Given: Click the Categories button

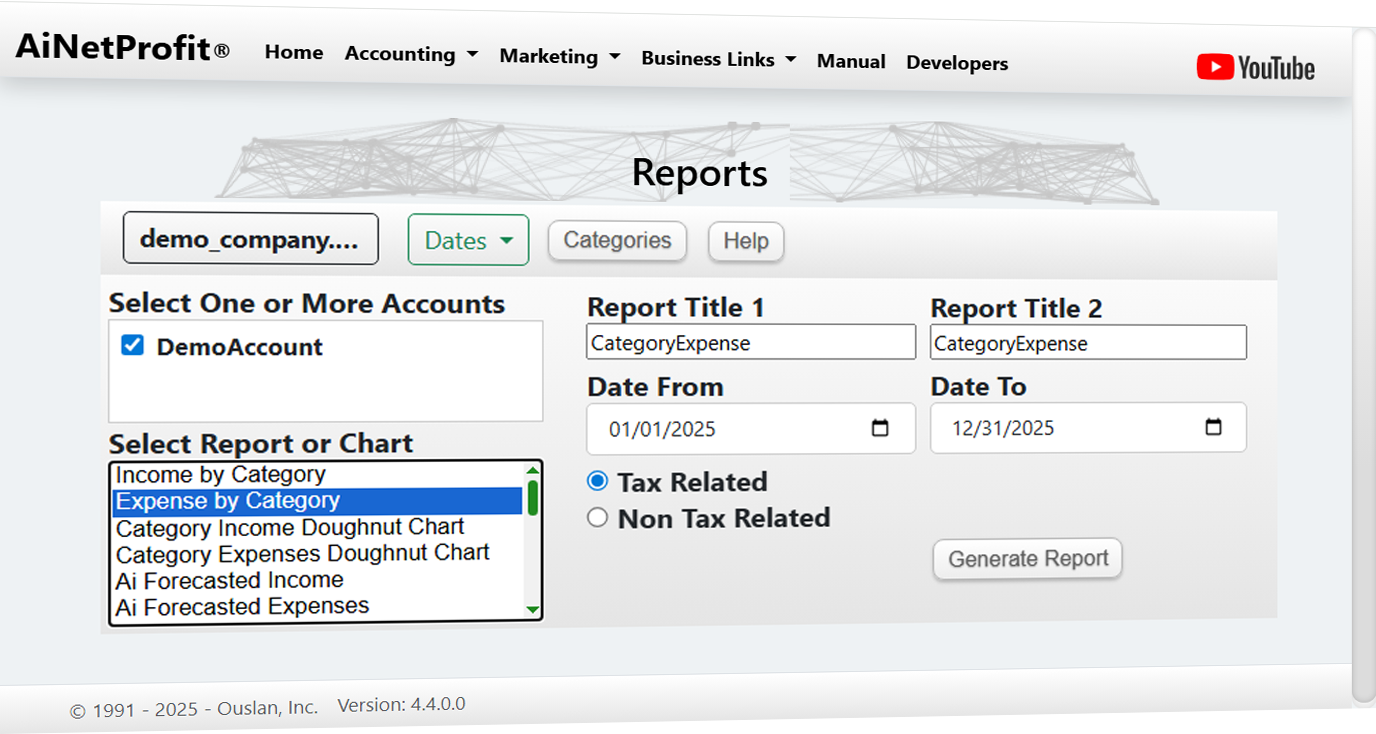Looking at the screenshot, I should 617,241.
